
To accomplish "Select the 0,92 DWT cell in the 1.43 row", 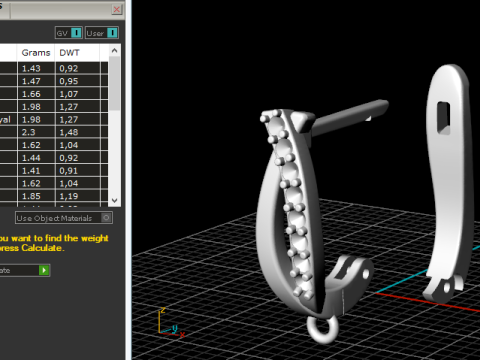I will tap(78, 68).
